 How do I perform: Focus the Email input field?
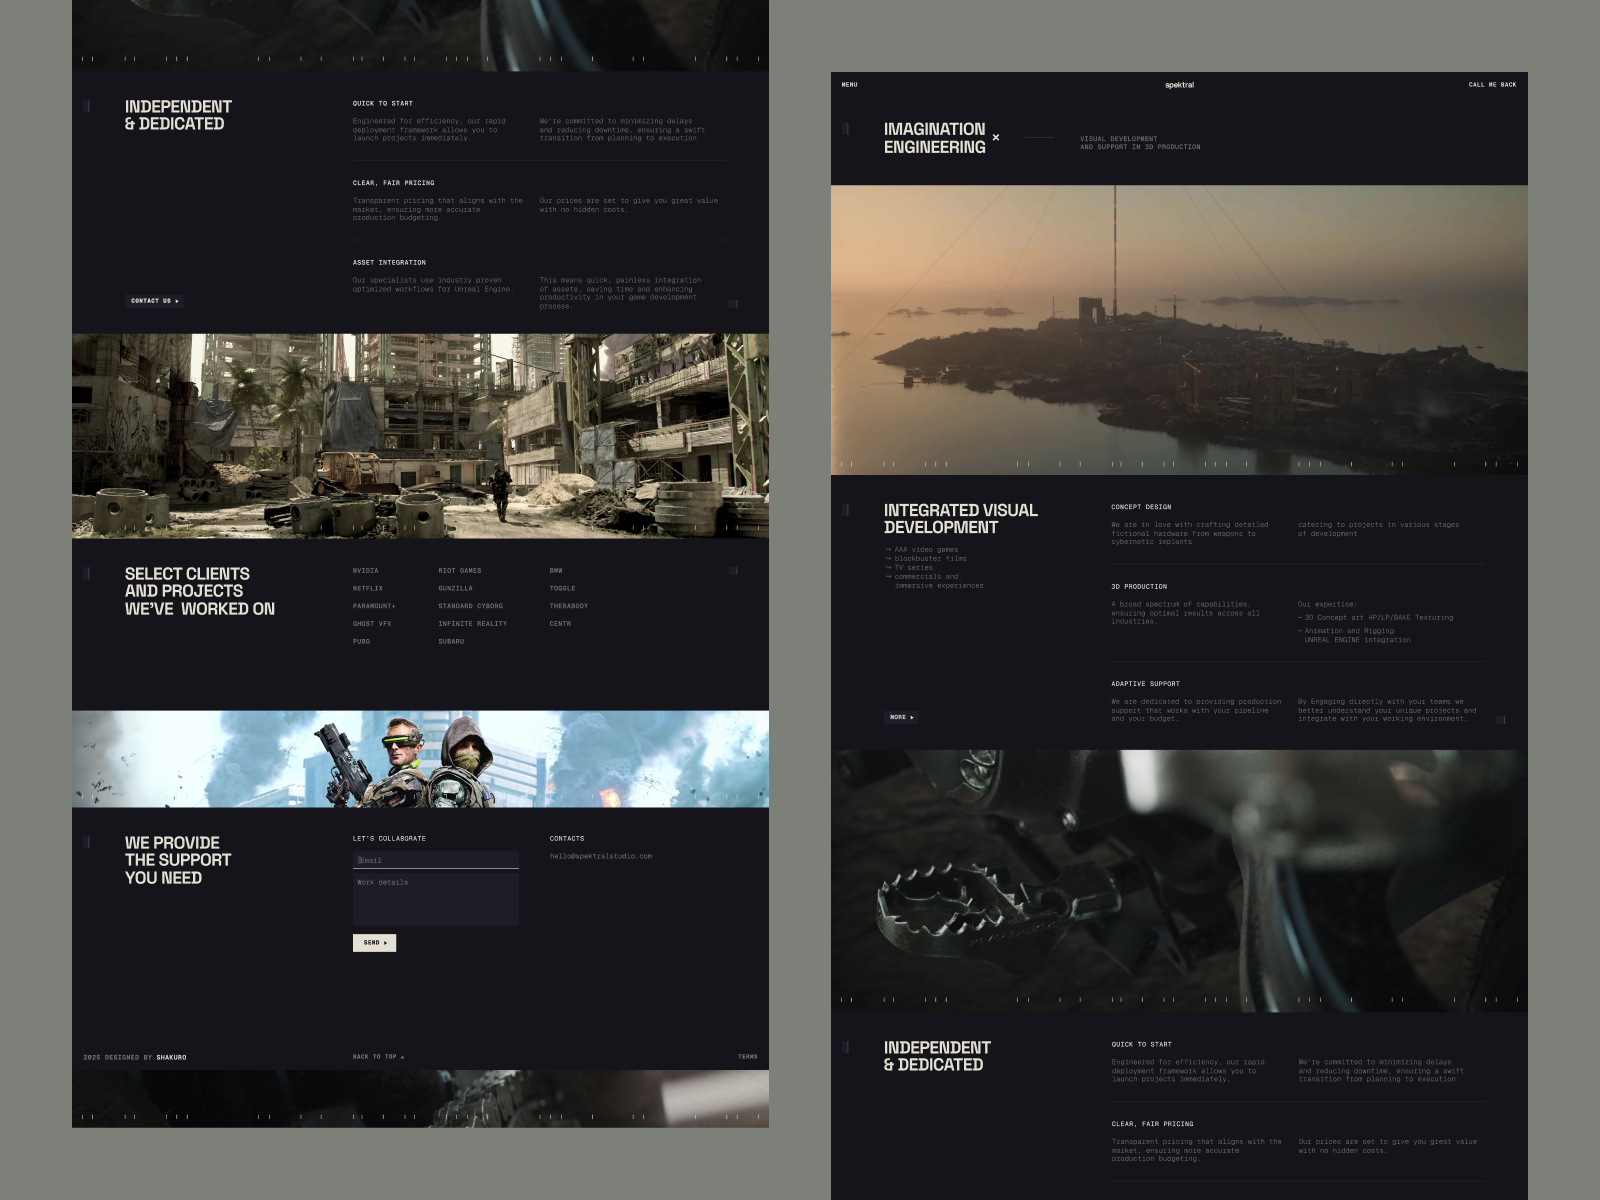(x=436, y=860)
